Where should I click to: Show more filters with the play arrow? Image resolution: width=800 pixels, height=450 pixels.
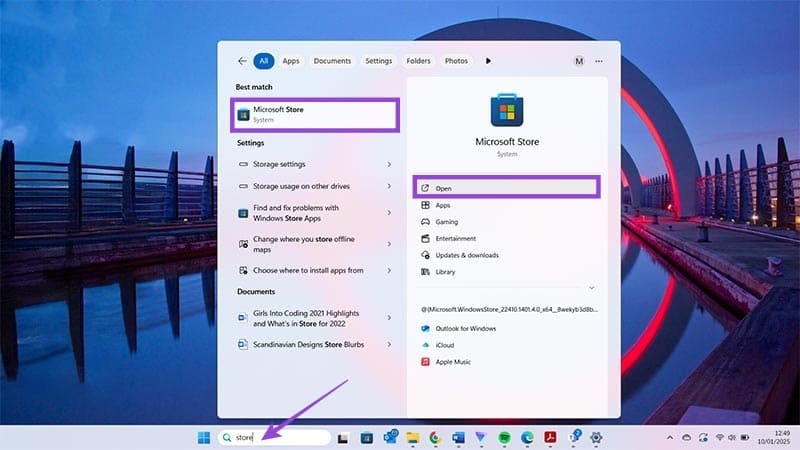488,61
